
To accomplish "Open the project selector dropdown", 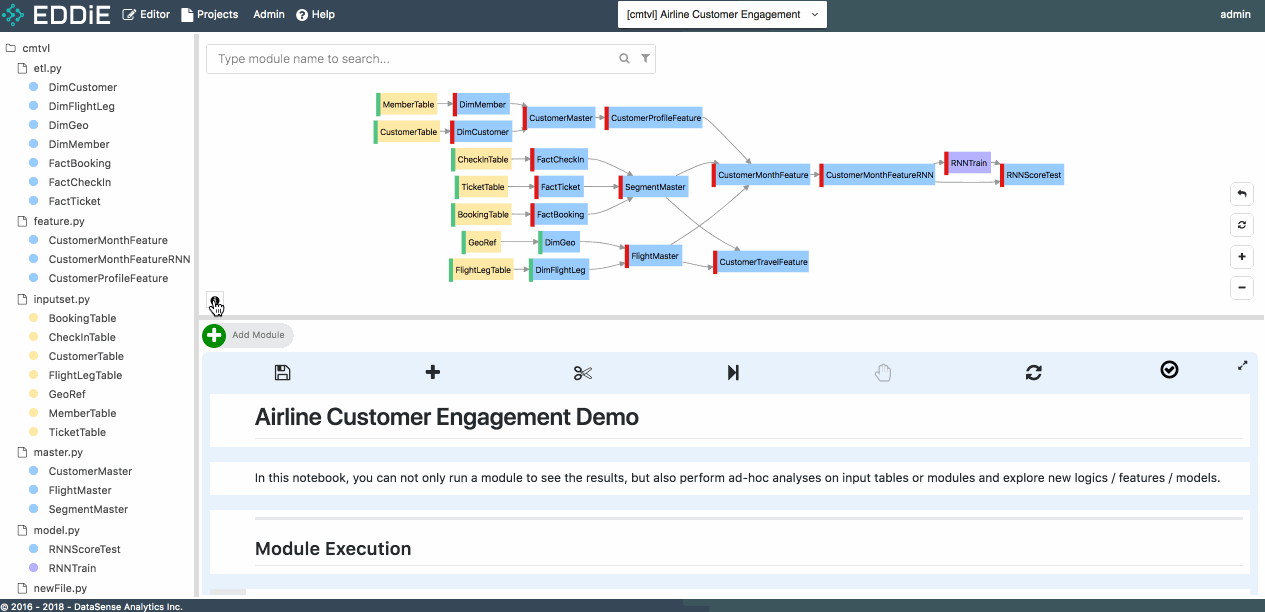I will 722,15.
